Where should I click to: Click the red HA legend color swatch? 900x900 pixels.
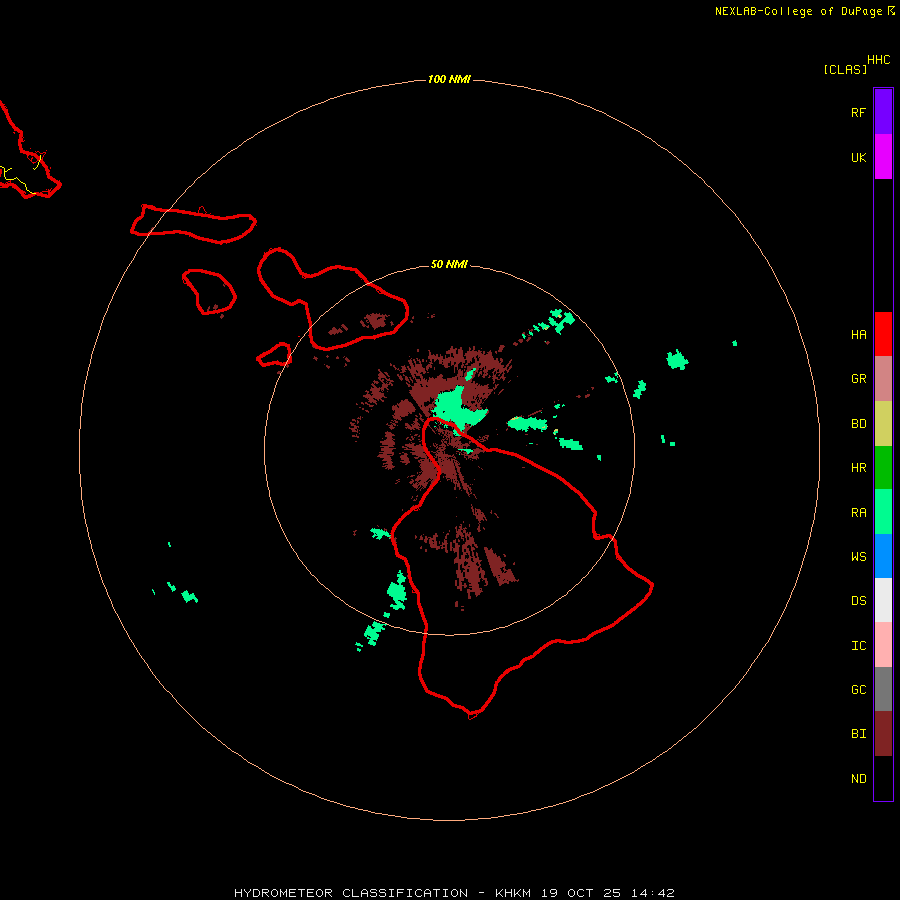coord(883,334)
